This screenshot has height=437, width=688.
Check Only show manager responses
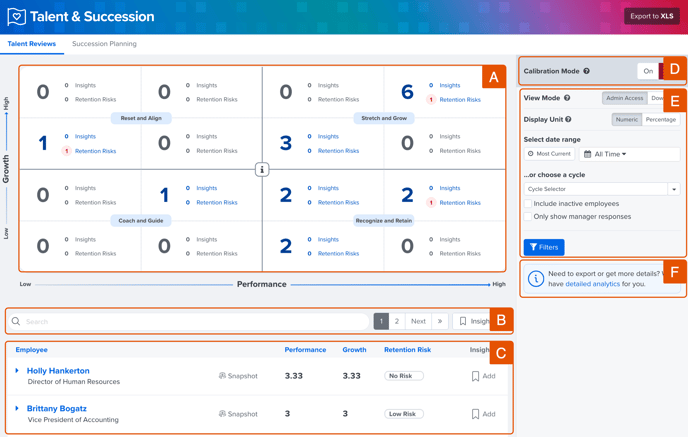(528, 217)
